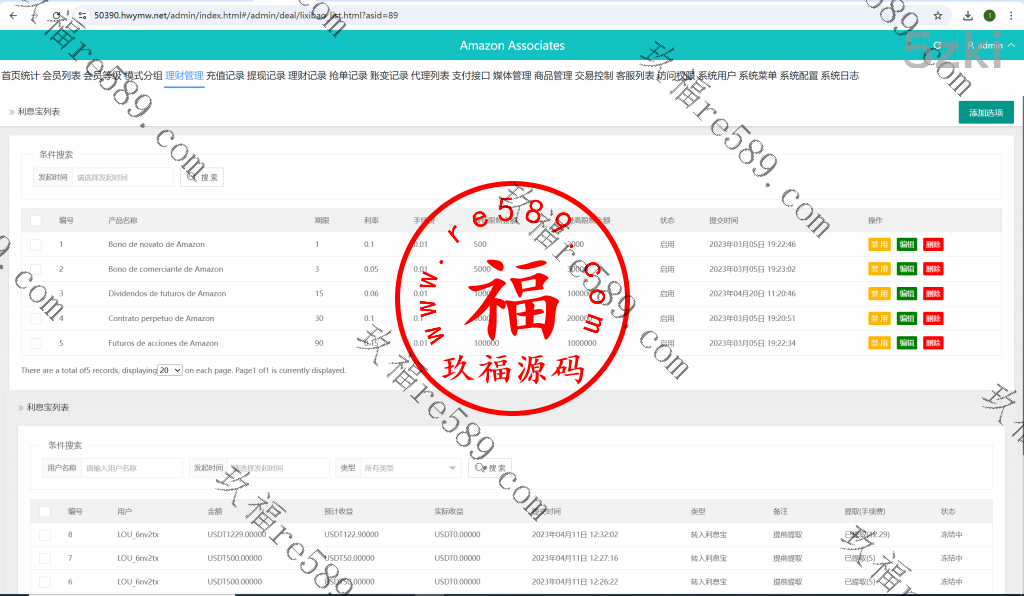Click the green profile avatar in the browser toolbar
1024x596 pixels.
(x=990, y=15)
